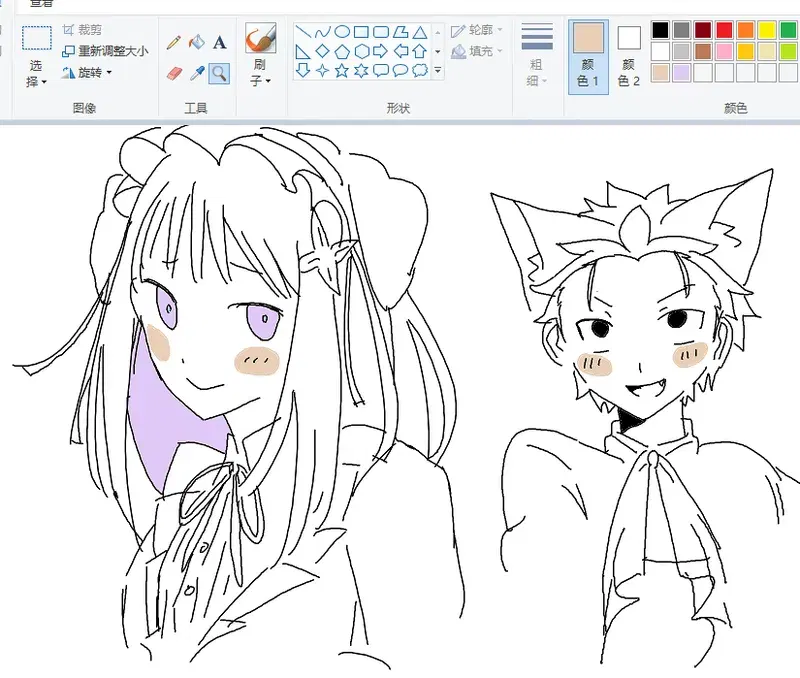This screenshot has height=678, width=800.
Task: Open the 粗细 line size menu
Action: point(537,55)
